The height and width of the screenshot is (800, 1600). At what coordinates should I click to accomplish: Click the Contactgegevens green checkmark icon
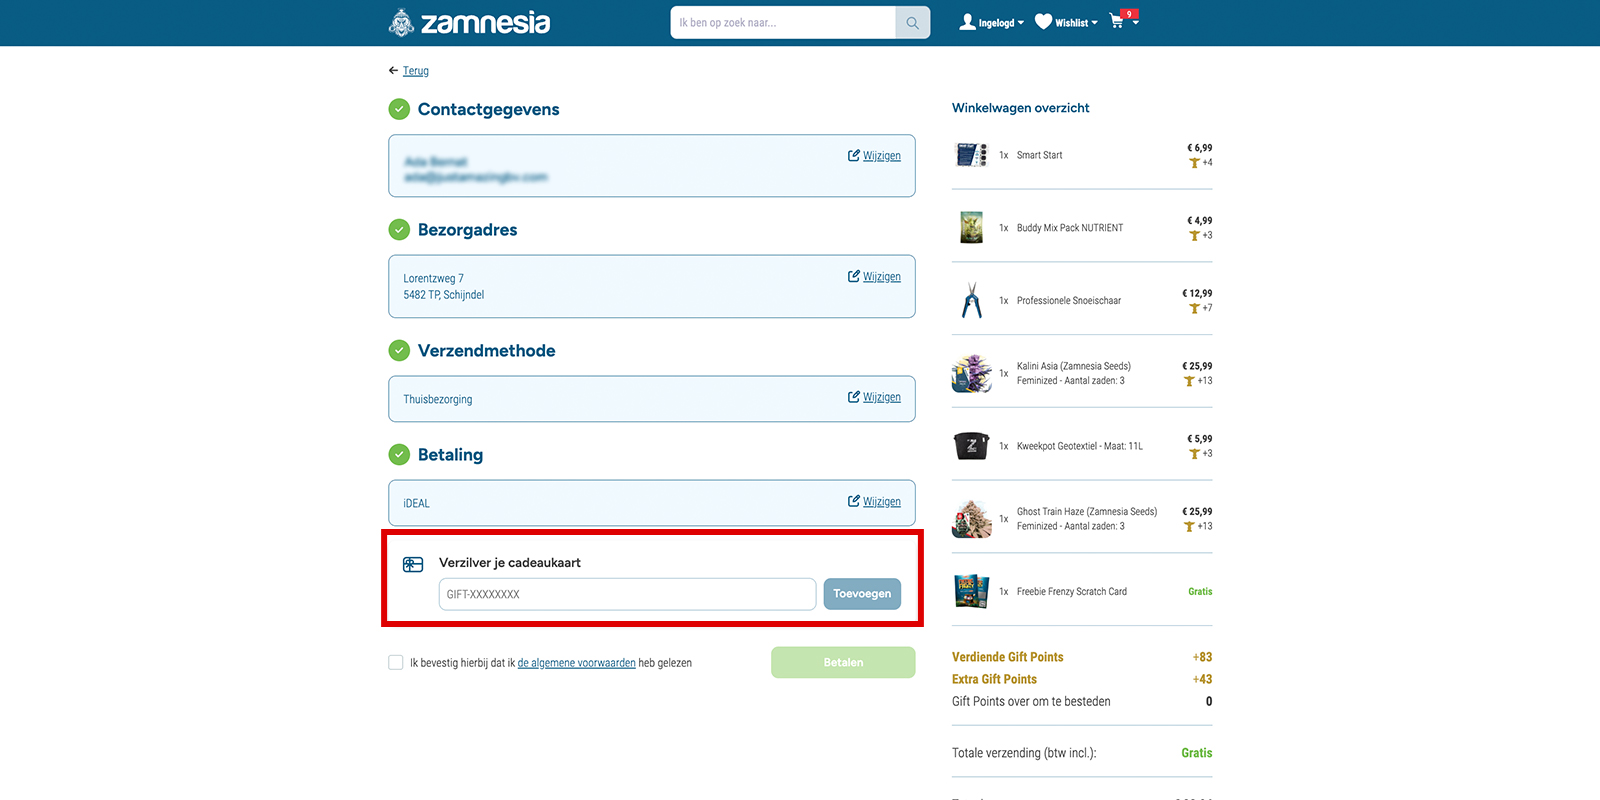[399, 109]
